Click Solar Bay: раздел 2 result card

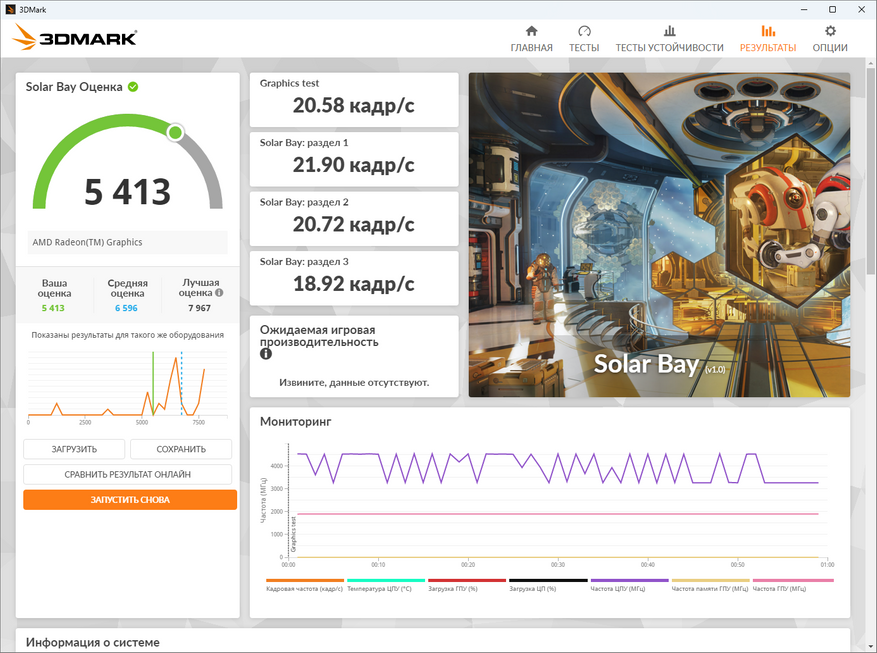click(354, 219)
